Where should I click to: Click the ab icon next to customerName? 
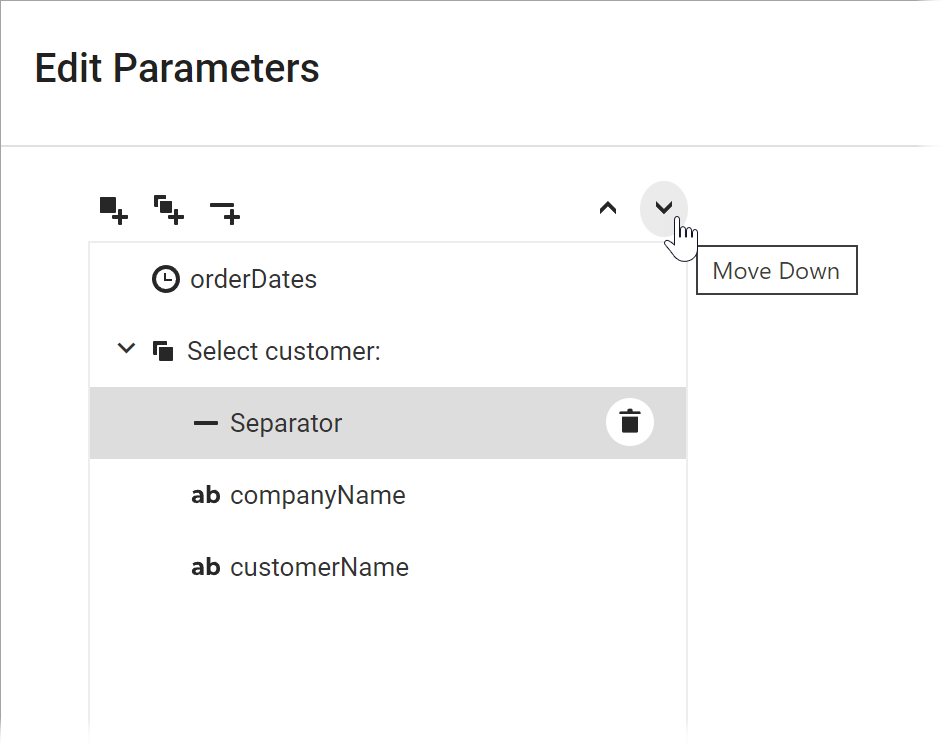(x=205, y=567)
